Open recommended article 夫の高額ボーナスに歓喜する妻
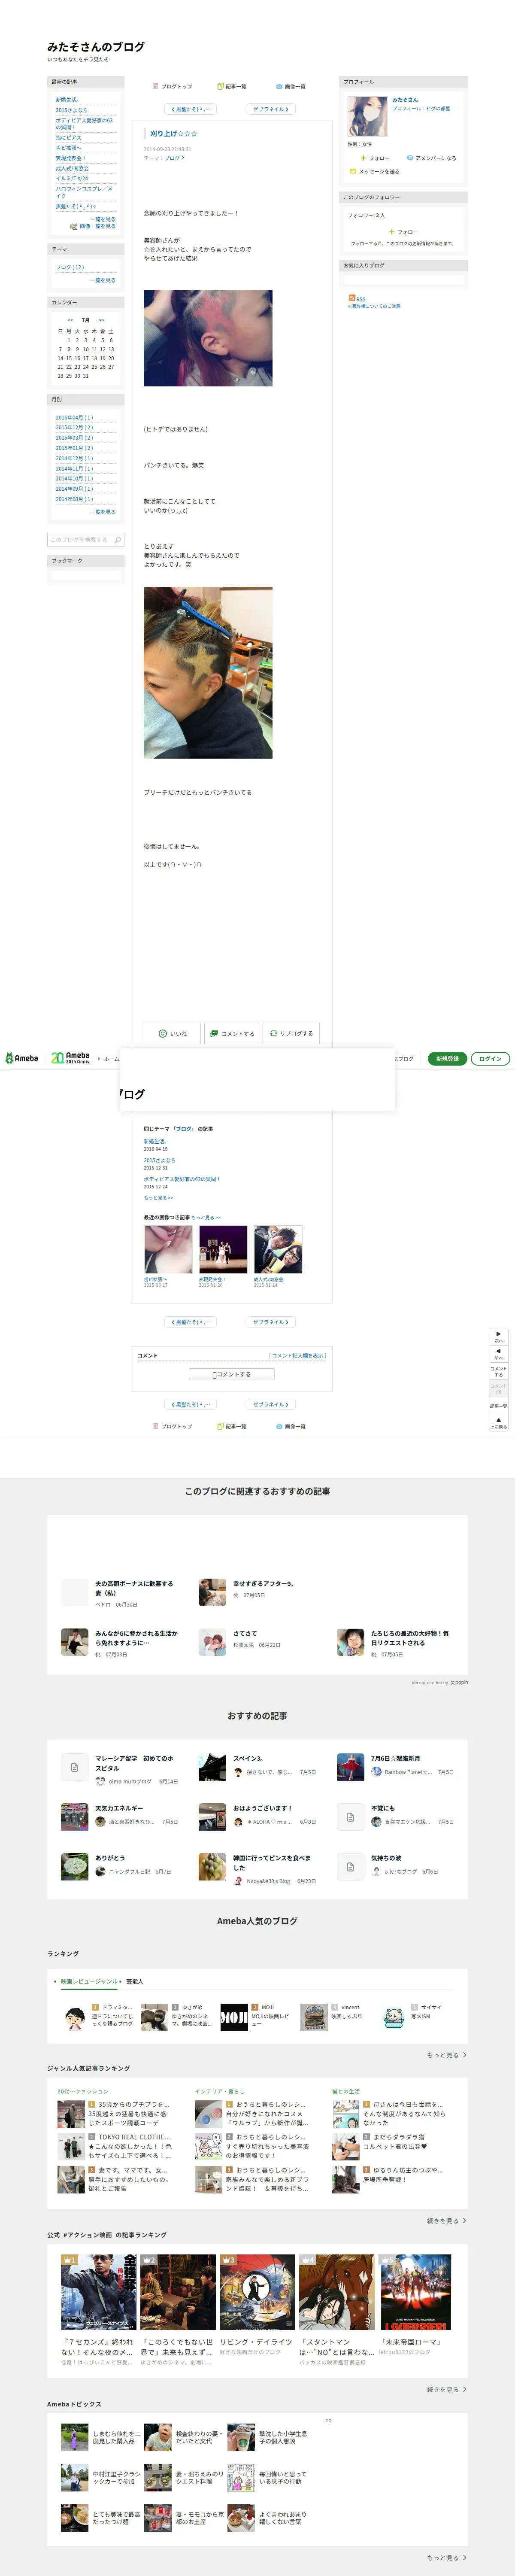 (134, 1588)
